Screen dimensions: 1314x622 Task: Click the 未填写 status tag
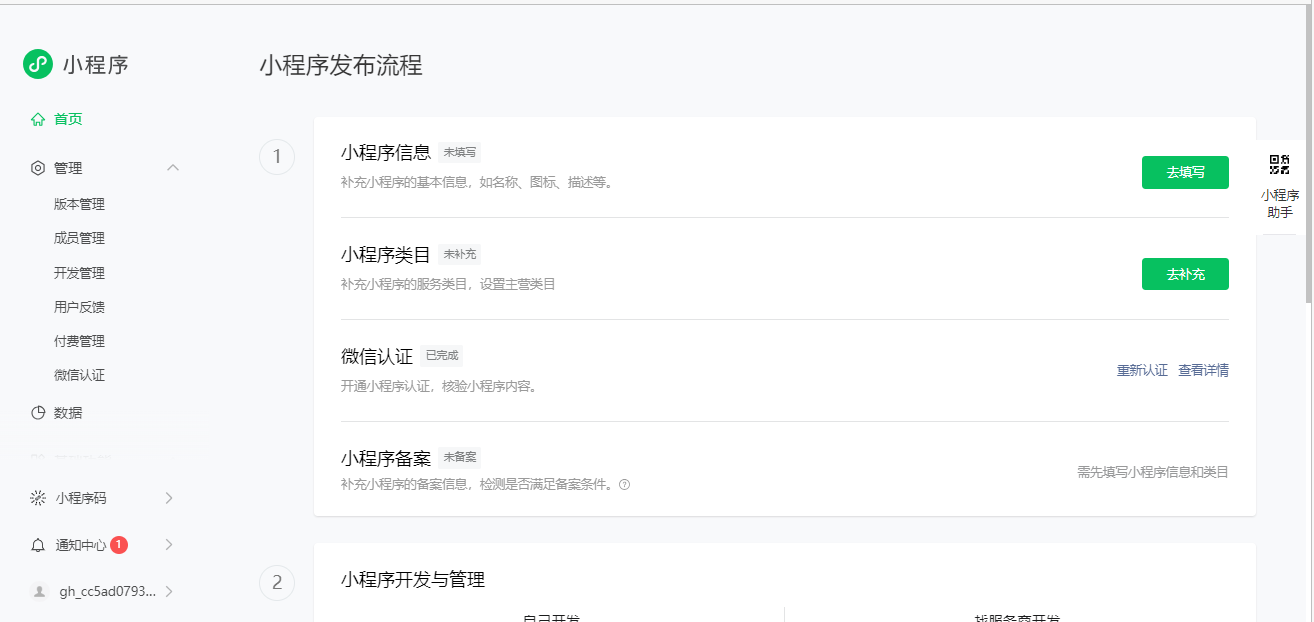[460, 152]
